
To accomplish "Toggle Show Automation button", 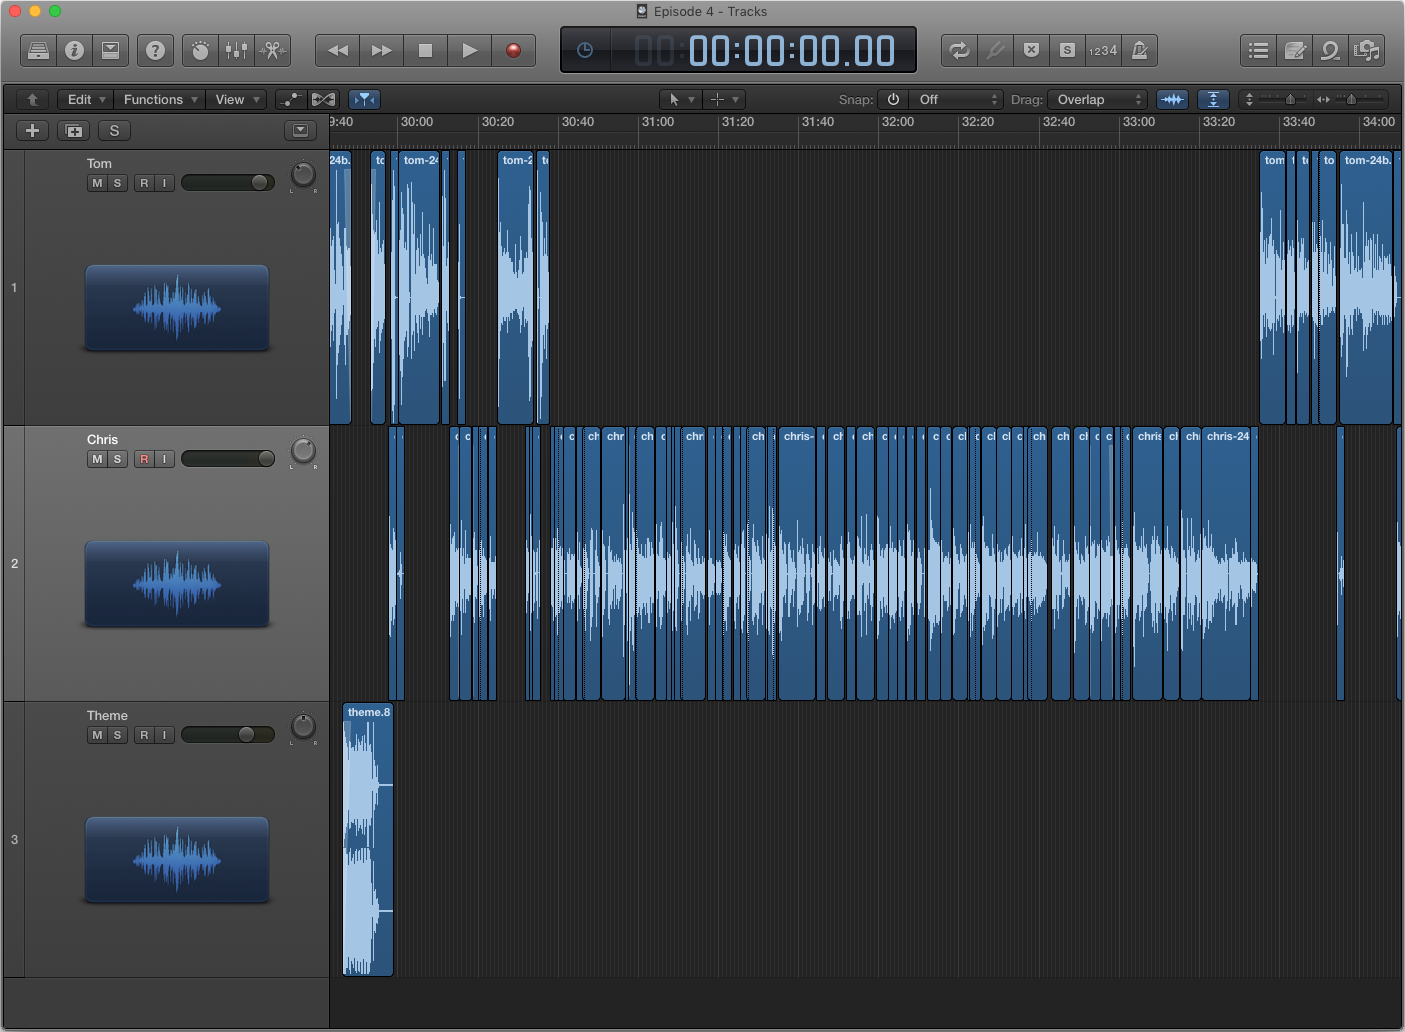I will point(291,99).
